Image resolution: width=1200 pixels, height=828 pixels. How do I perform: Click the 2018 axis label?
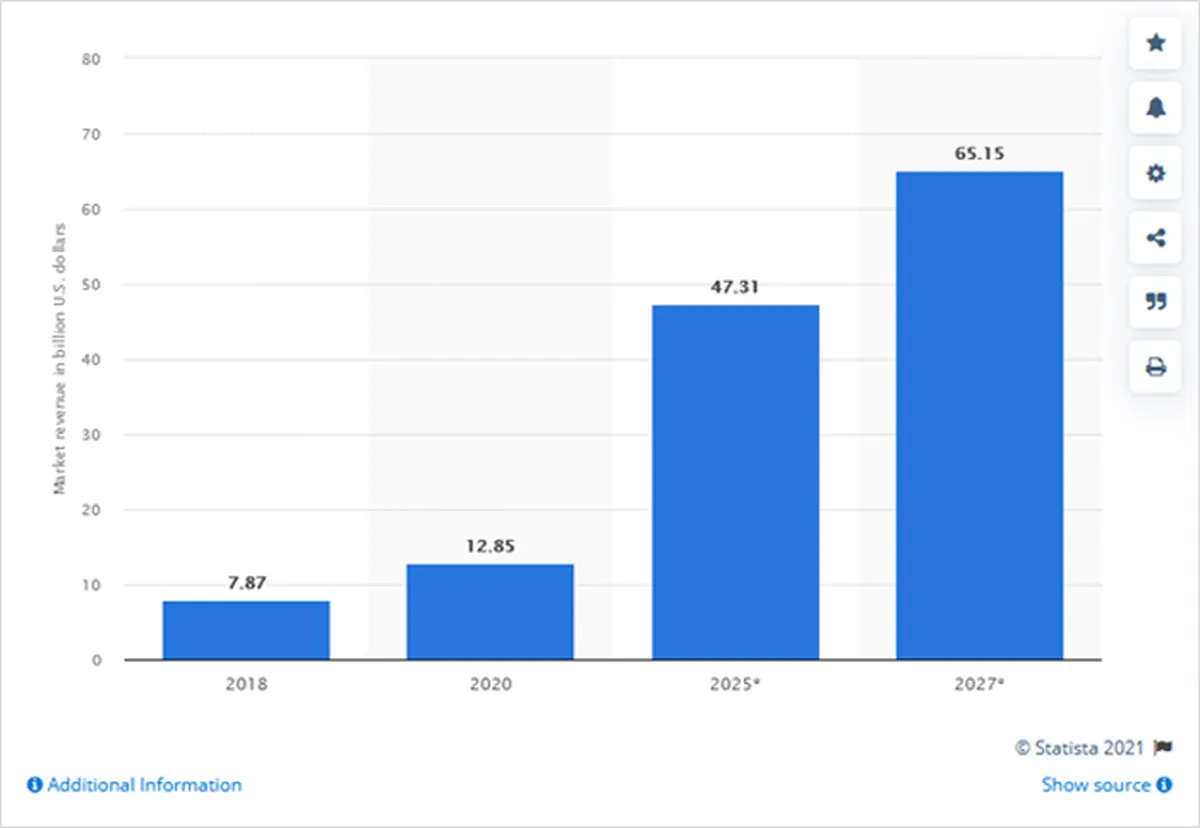click(246, 685)
